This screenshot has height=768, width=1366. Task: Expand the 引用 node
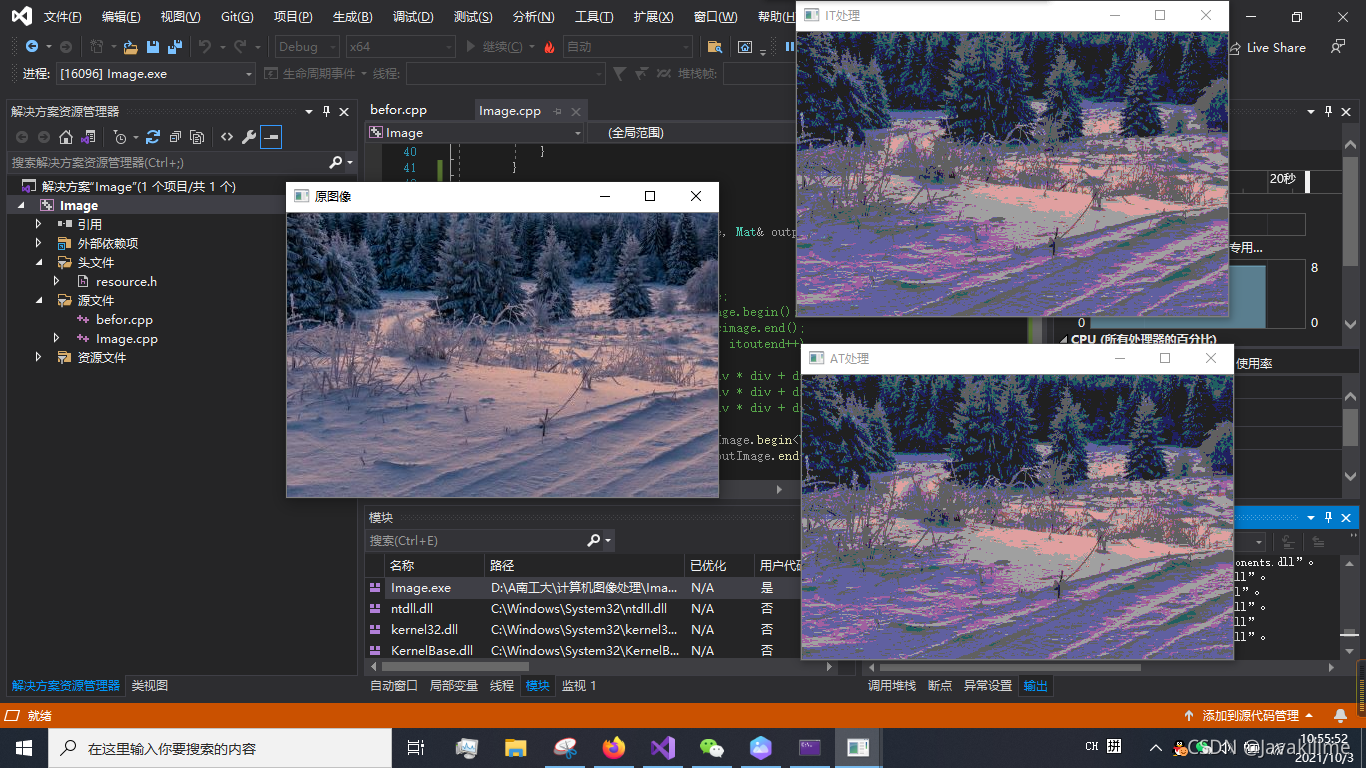point(39,224)
